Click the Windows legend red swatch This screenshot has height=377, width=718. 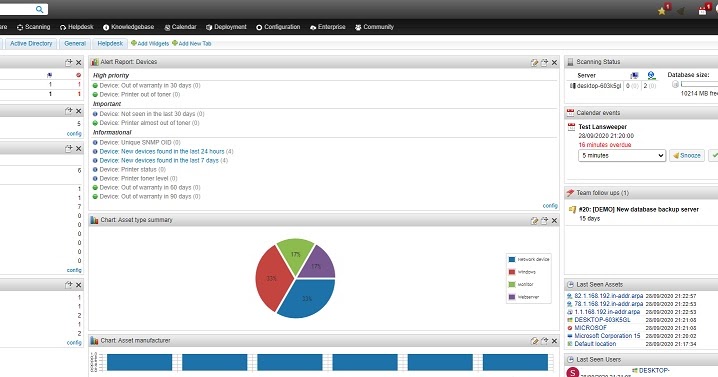coord(512,272)
